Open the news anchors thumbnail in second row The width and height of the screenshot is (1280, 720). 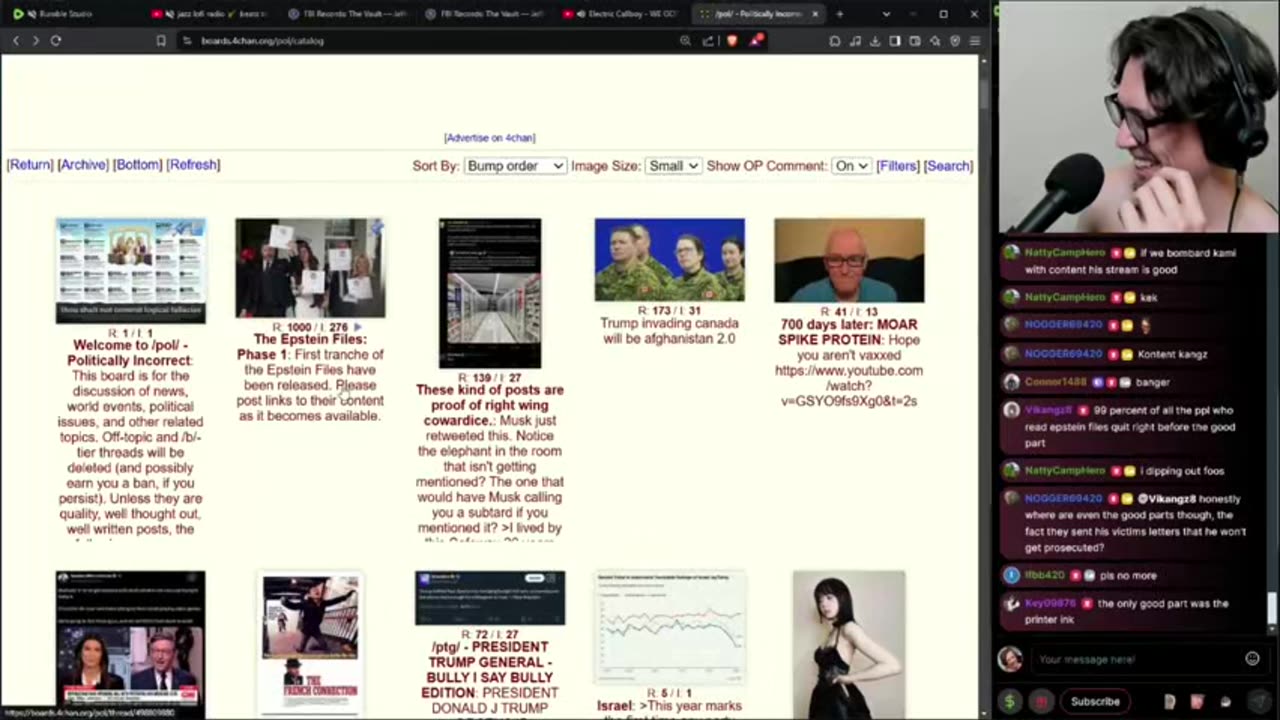tap(131, 640)
